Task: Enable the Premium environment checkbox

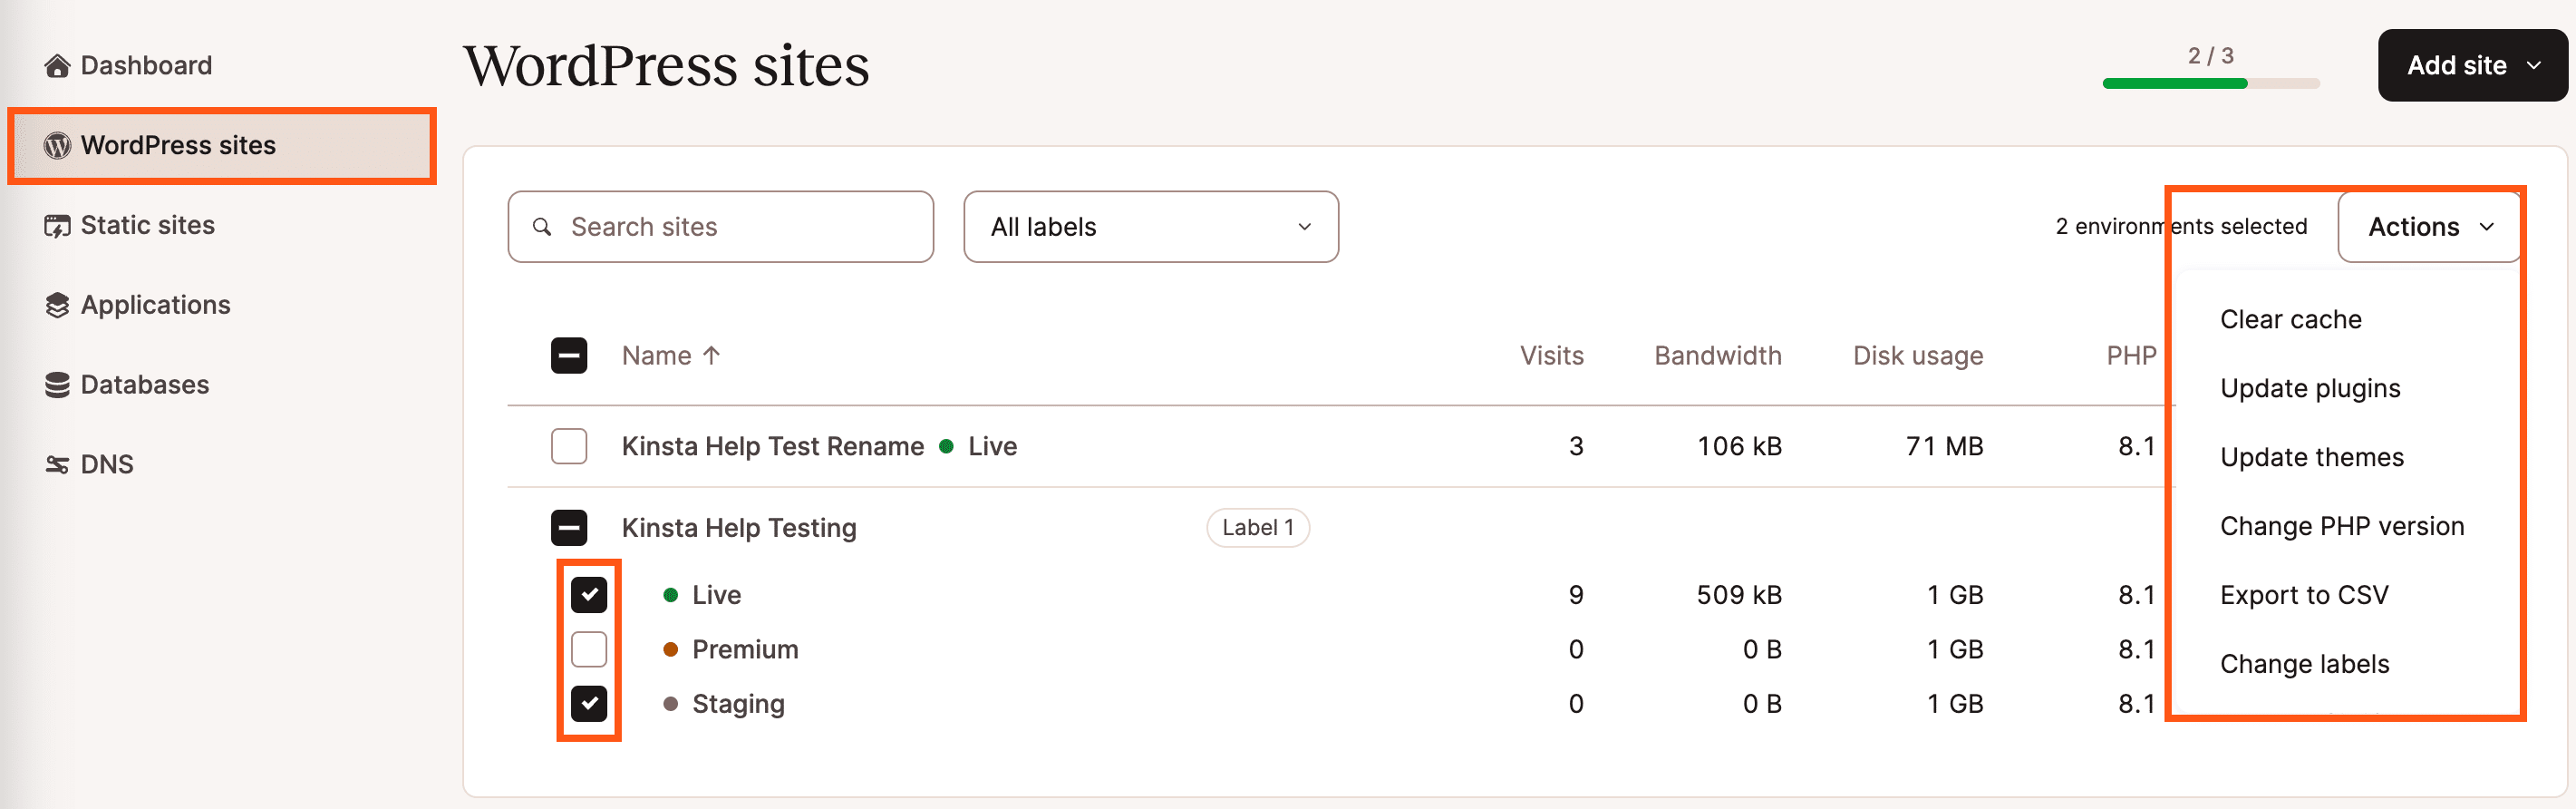Action: (589, 649)
